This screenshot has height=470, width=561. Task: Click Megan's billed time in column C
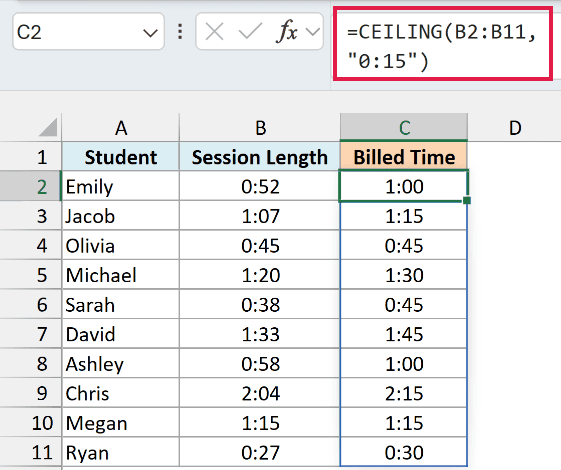click(x=404, y=423)
